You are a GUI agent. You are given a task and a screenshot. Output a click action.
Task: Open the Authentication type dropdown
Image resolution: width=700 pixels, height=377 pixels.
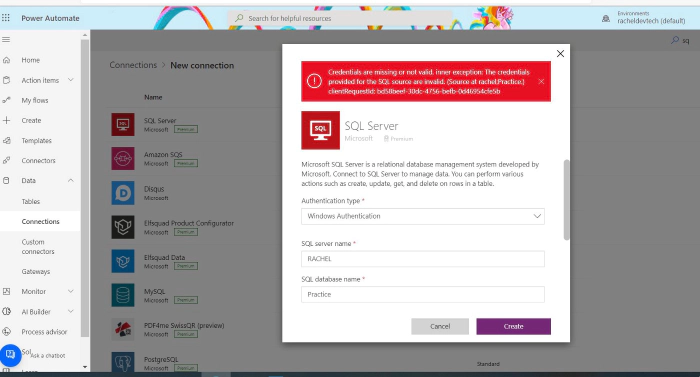tap(423, 216)
